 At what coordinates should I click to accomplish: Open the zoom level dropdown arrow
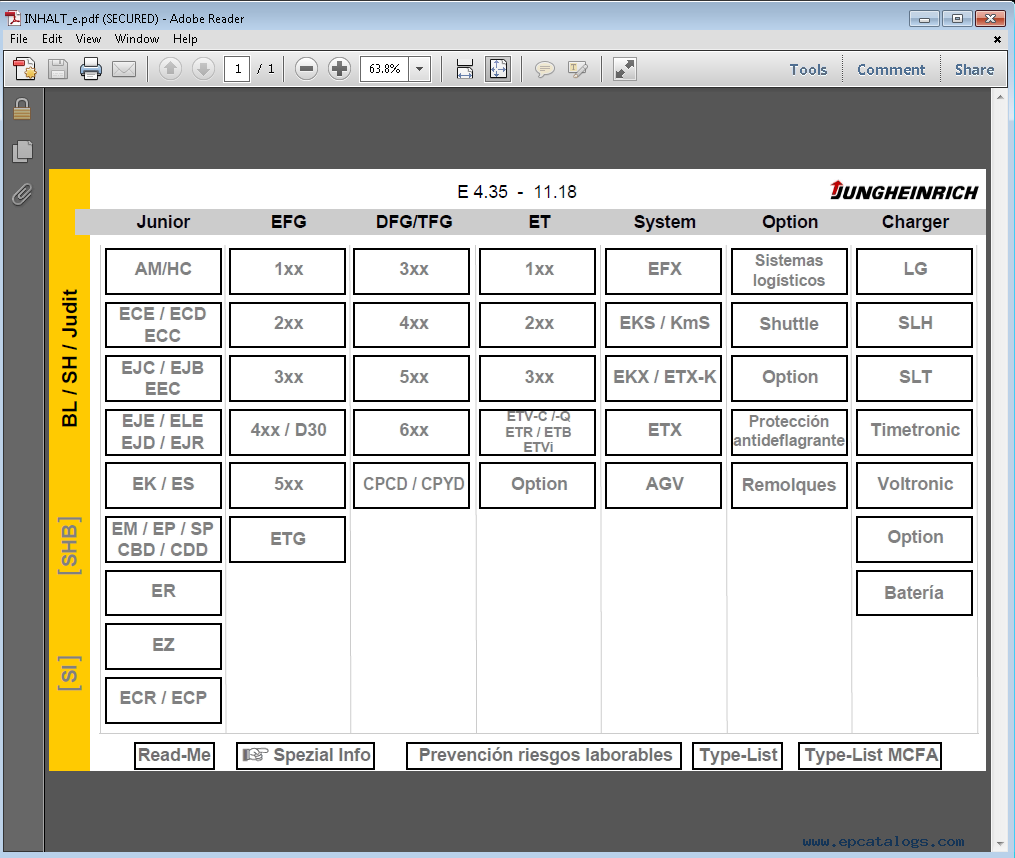pos(419,69)
